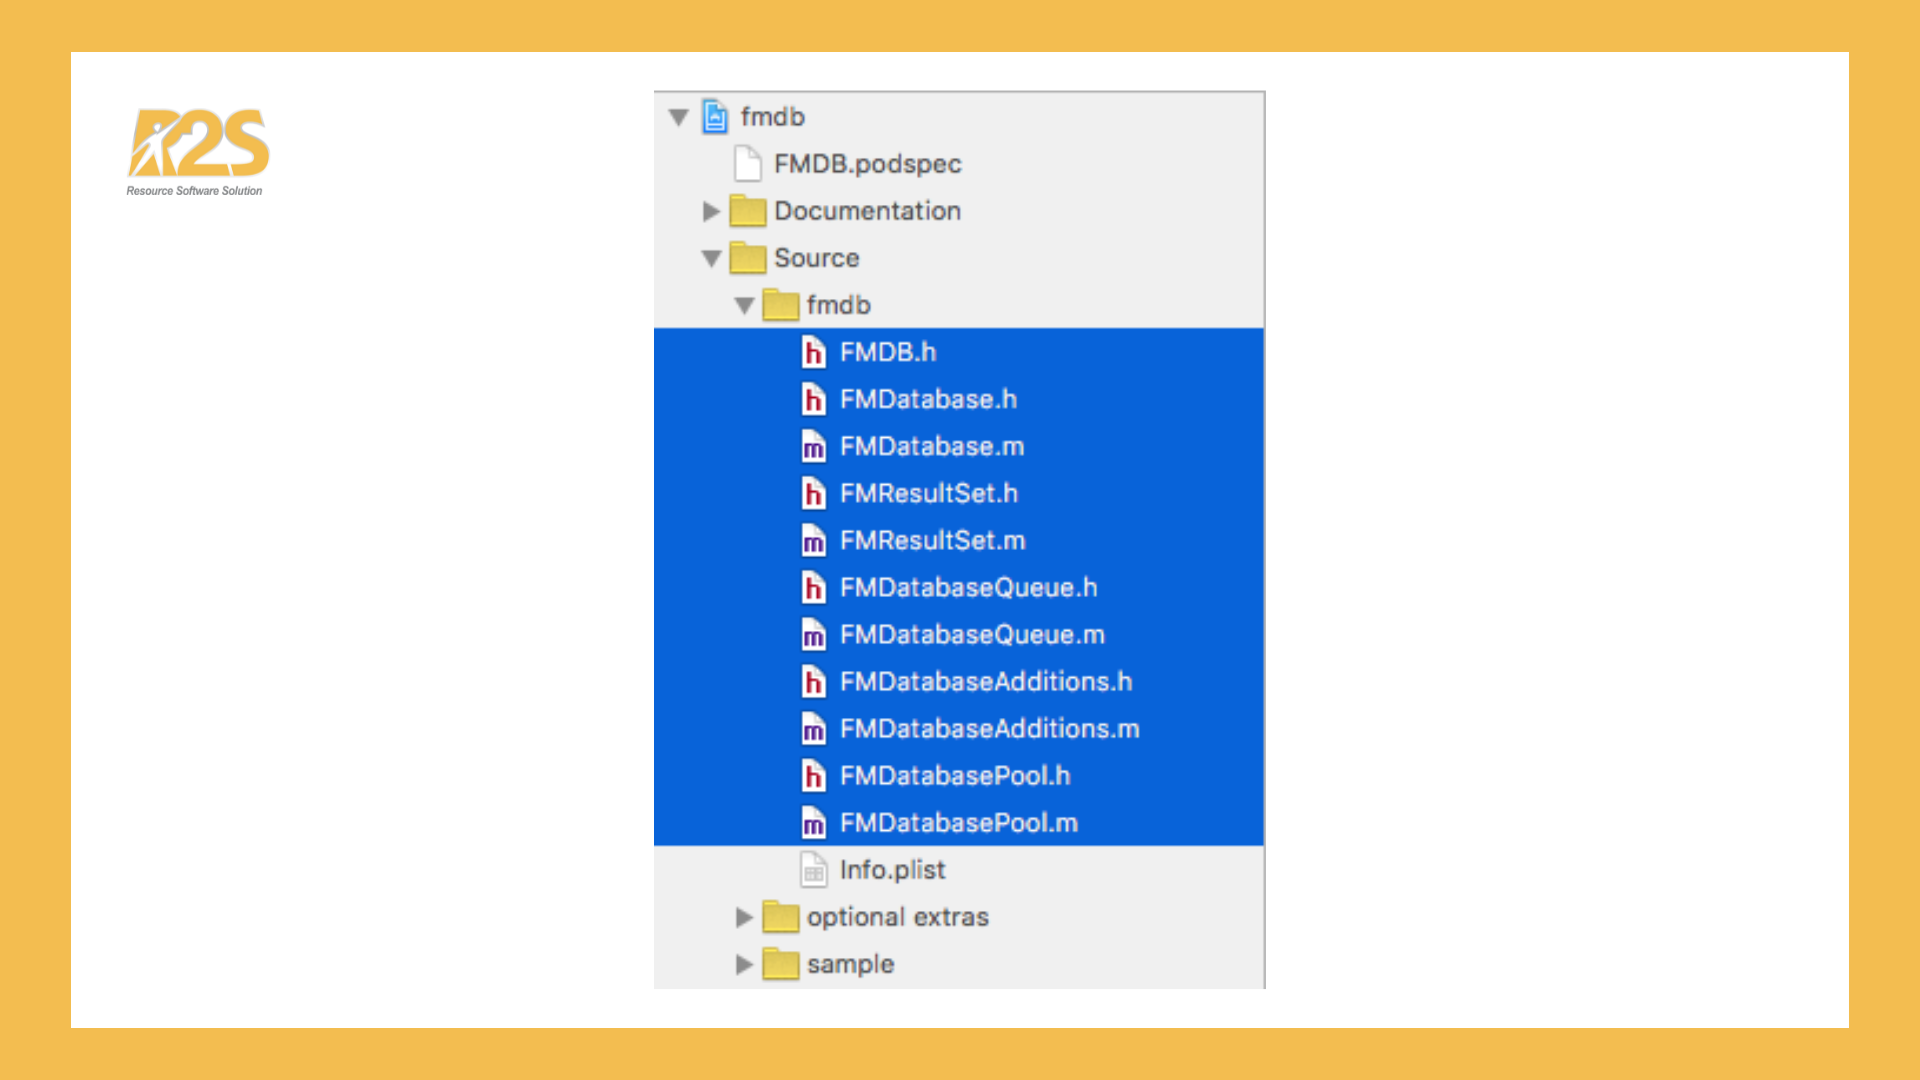The height and width of the screenshot is (1080, 1920).
Task: Click the FMDB.podspec blank file icon
Action: coord(747,164)
